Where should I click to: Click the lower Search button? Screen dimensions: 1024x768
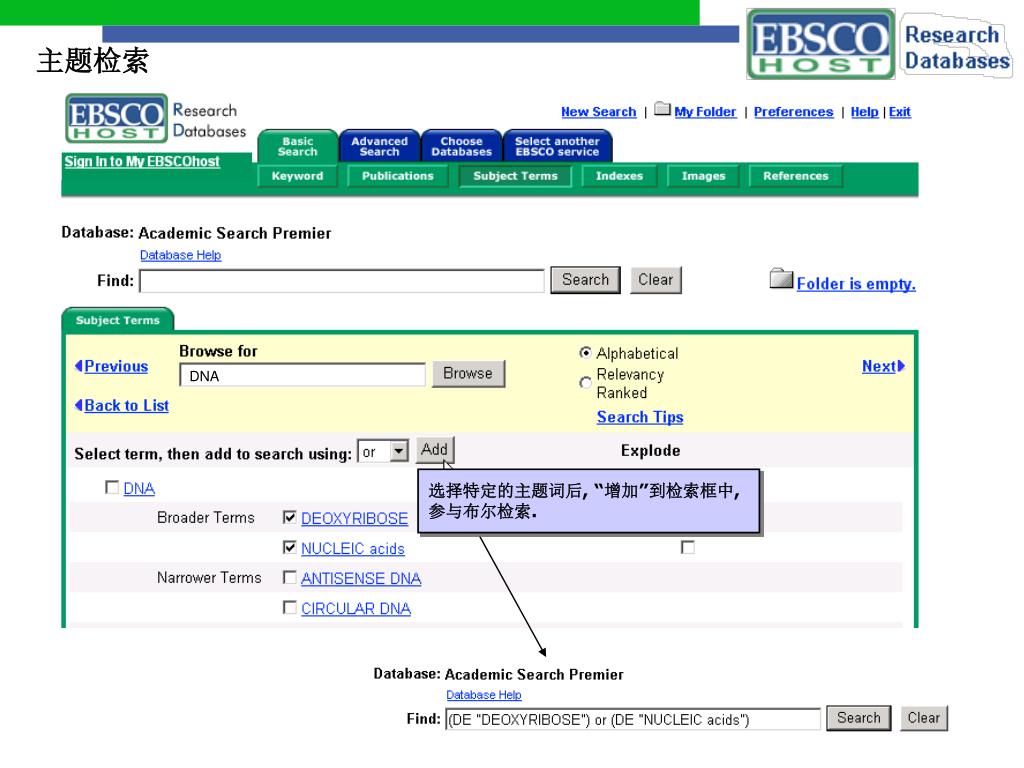click(x=859, y=718)
